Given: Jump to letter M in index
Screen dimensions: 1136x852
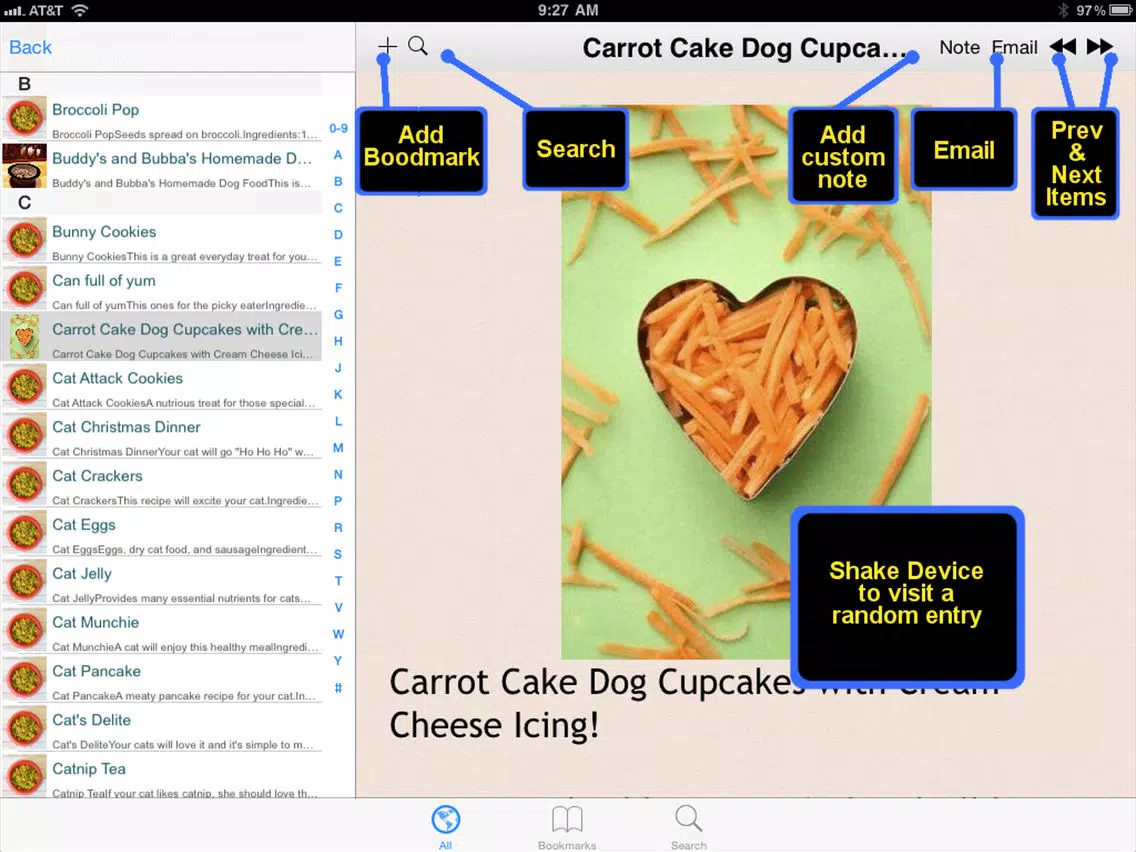Looking at the screenshot, I should point(338,448).
